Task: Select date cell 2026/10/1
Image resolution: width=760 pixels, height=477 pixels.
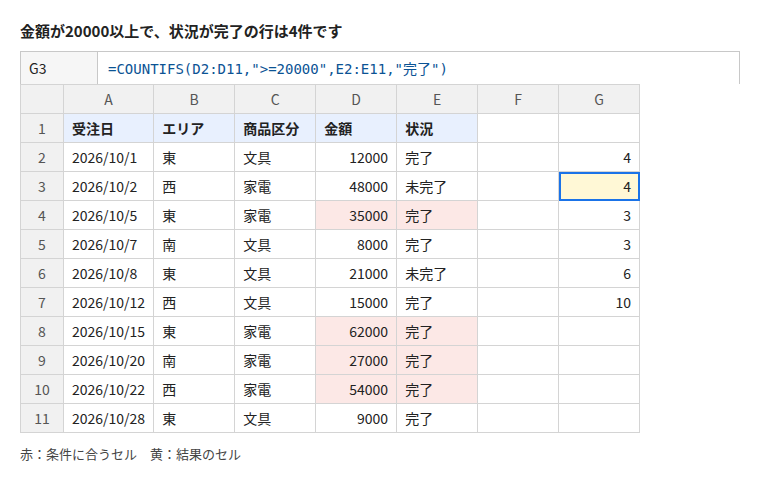Action: (x=109, y=158)
